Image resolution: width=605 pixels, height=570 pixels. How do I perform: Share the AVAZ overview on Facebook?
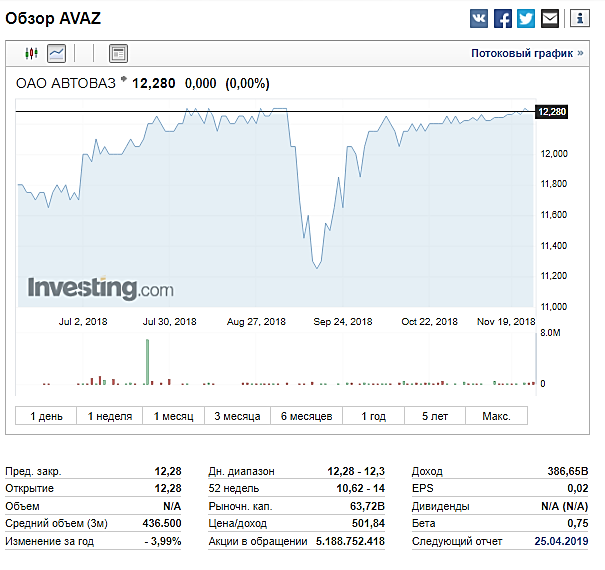click(503, 19)
